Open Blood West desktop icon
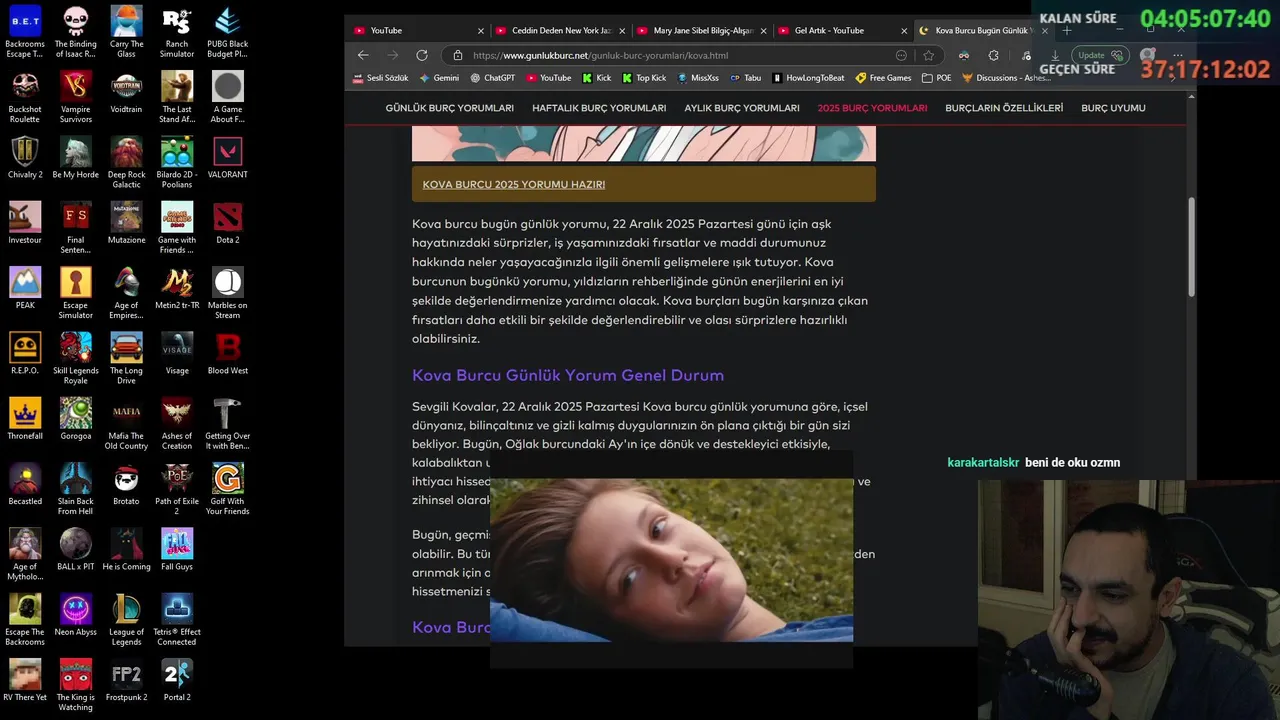Viewport: 1280px width, 720px height. click(x=228, y=353)
